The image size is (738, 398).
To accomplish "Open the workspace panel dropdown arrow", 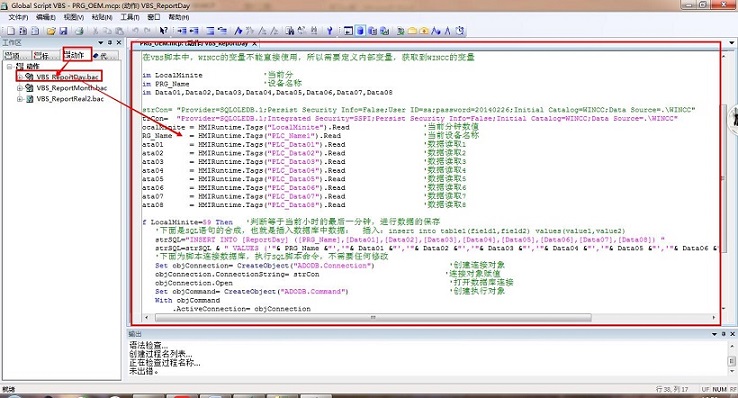I will pyautogui.click(x=101, y=42).
